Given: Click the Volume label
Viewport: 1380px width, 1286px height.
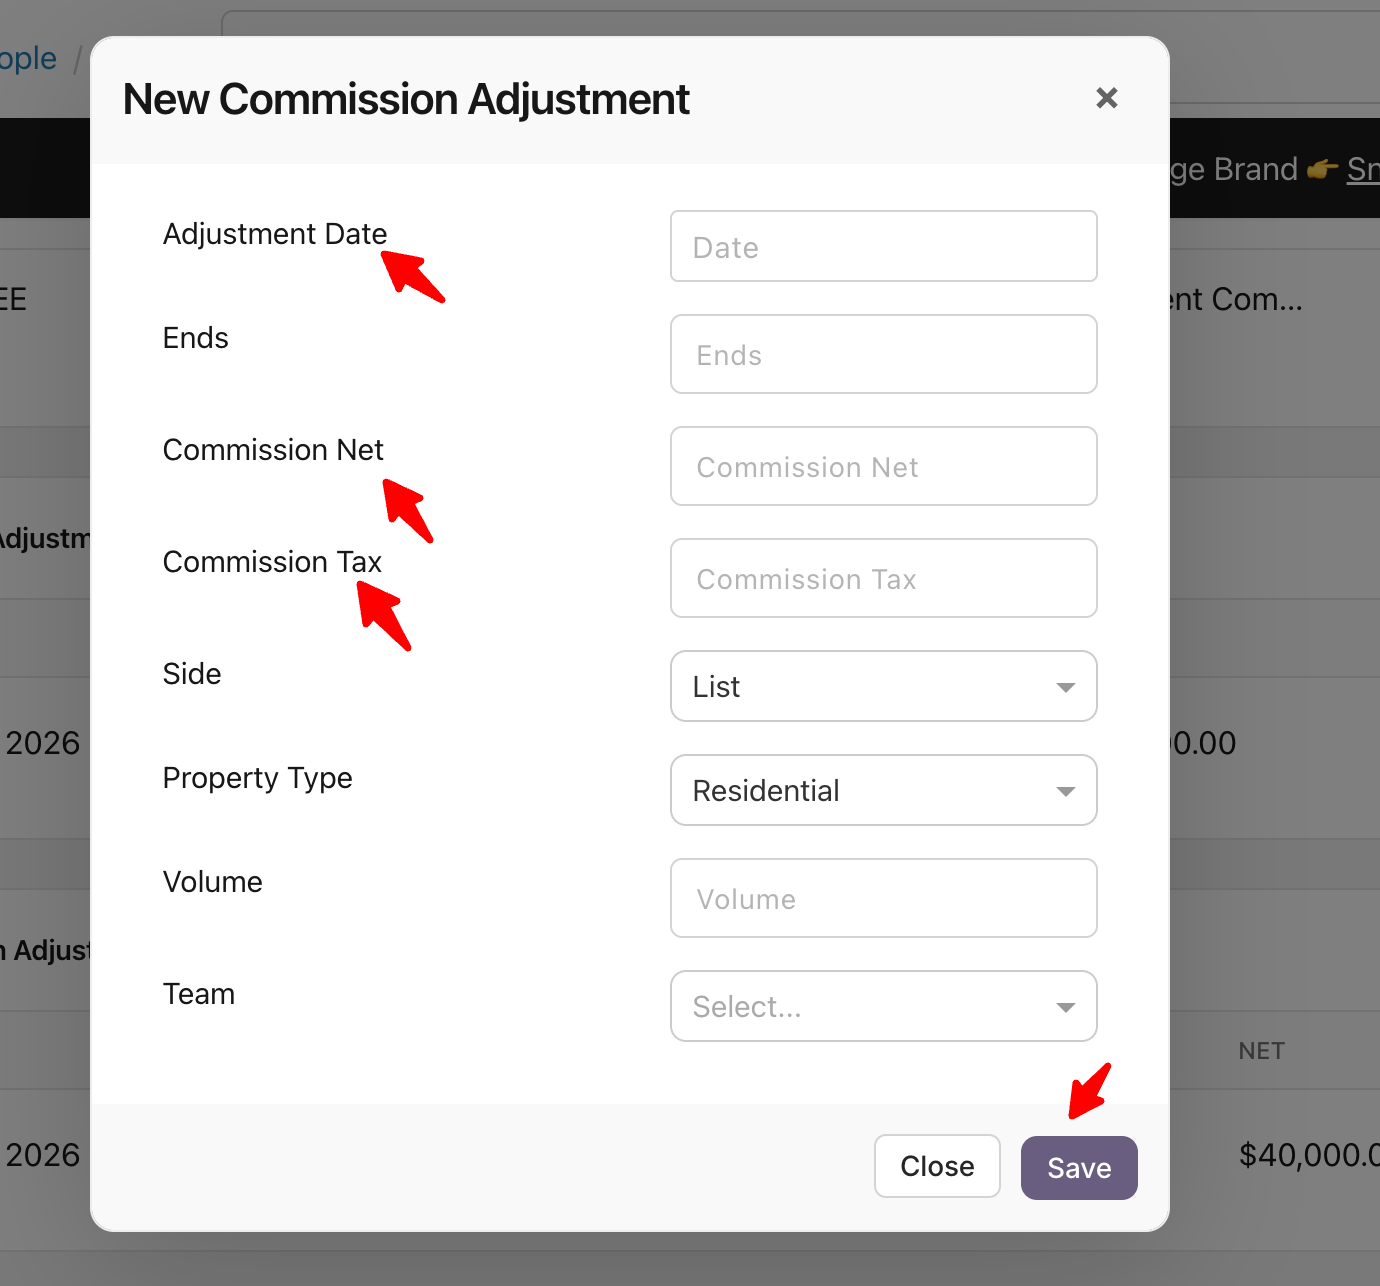Looking at the screenshot, I should [x=213, y=882].
